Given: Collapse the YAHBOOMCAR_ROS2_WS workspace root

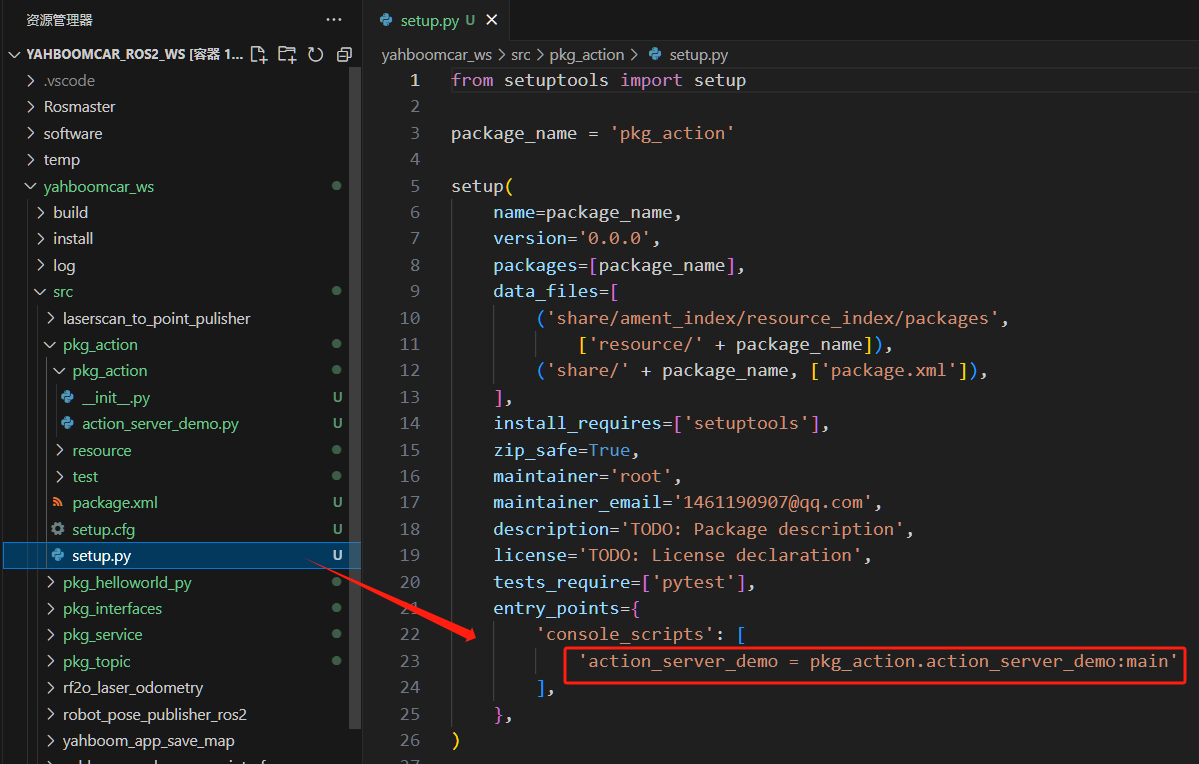Looking at the screenshot, I should (x=14, y=54).
